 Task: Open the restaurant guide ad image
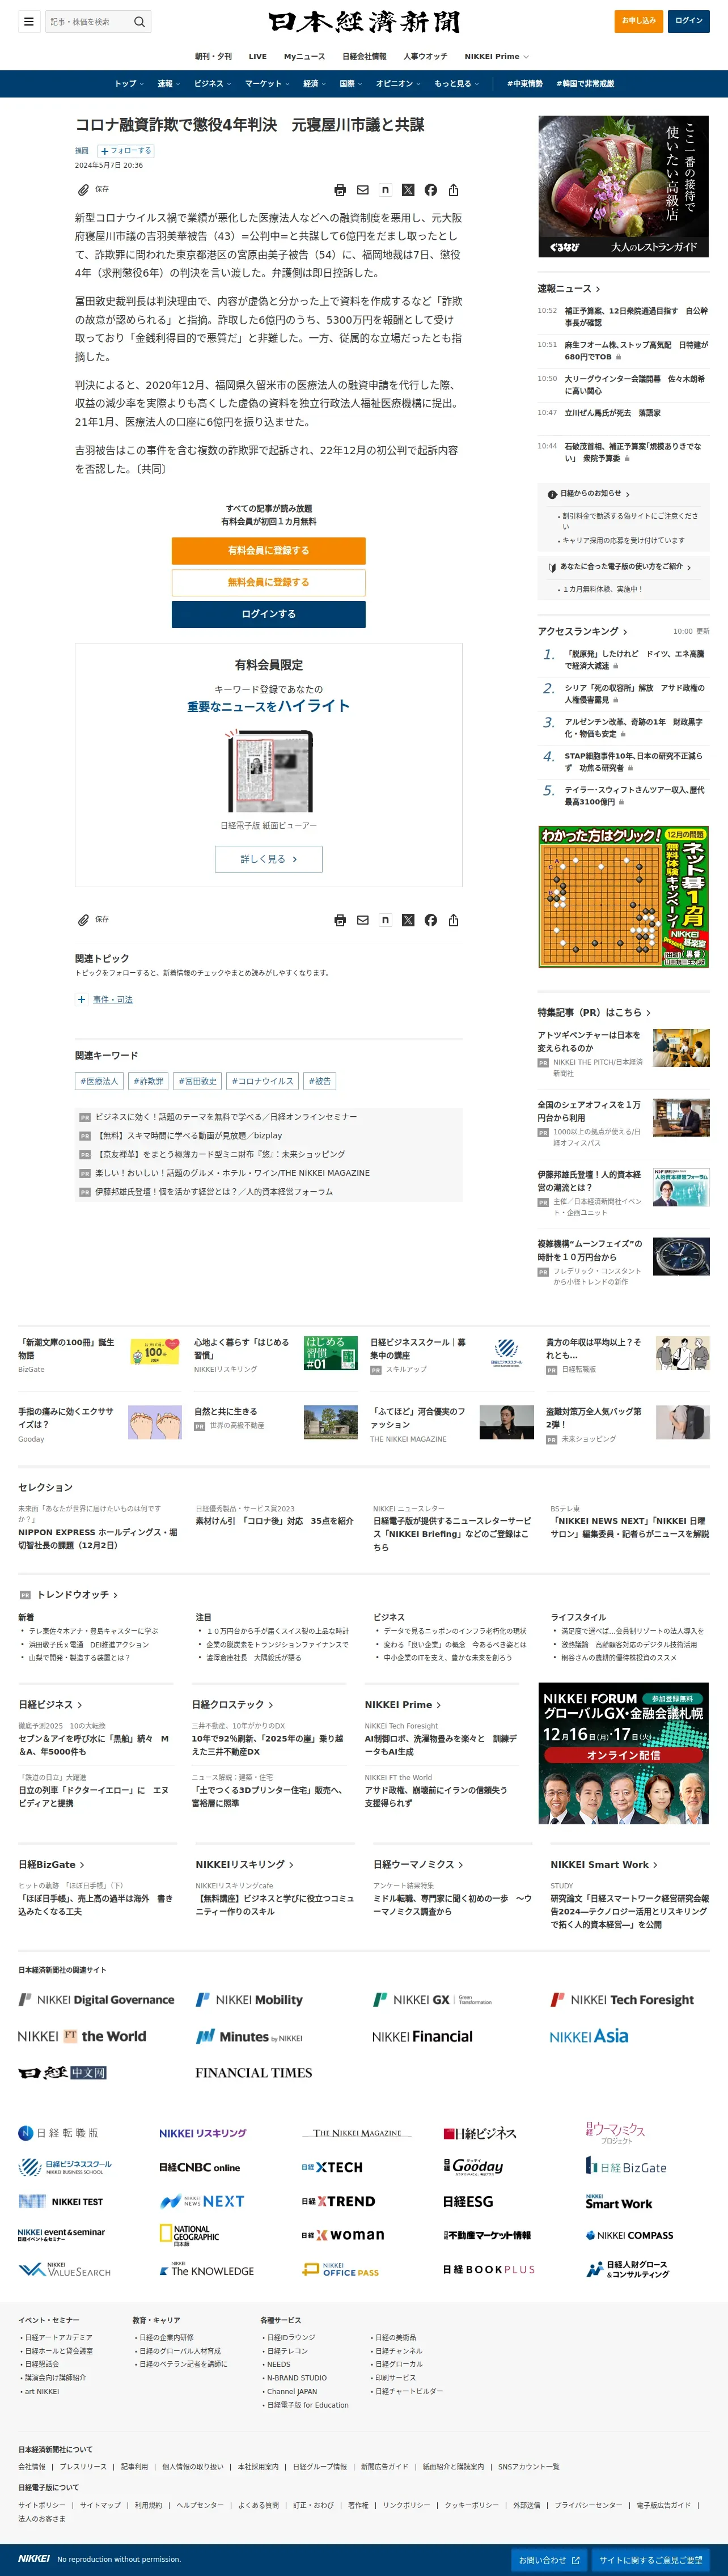pyautogui.click(x=624, y=186)
